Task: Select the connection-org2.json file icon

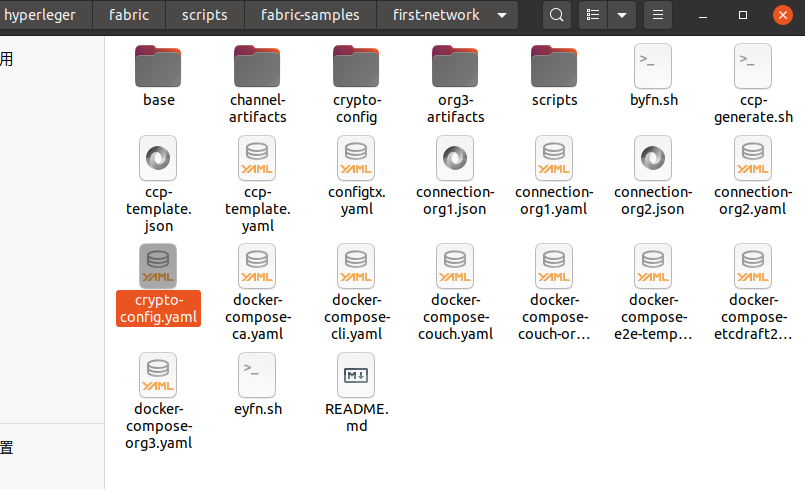Action: [x=653, y=158]
